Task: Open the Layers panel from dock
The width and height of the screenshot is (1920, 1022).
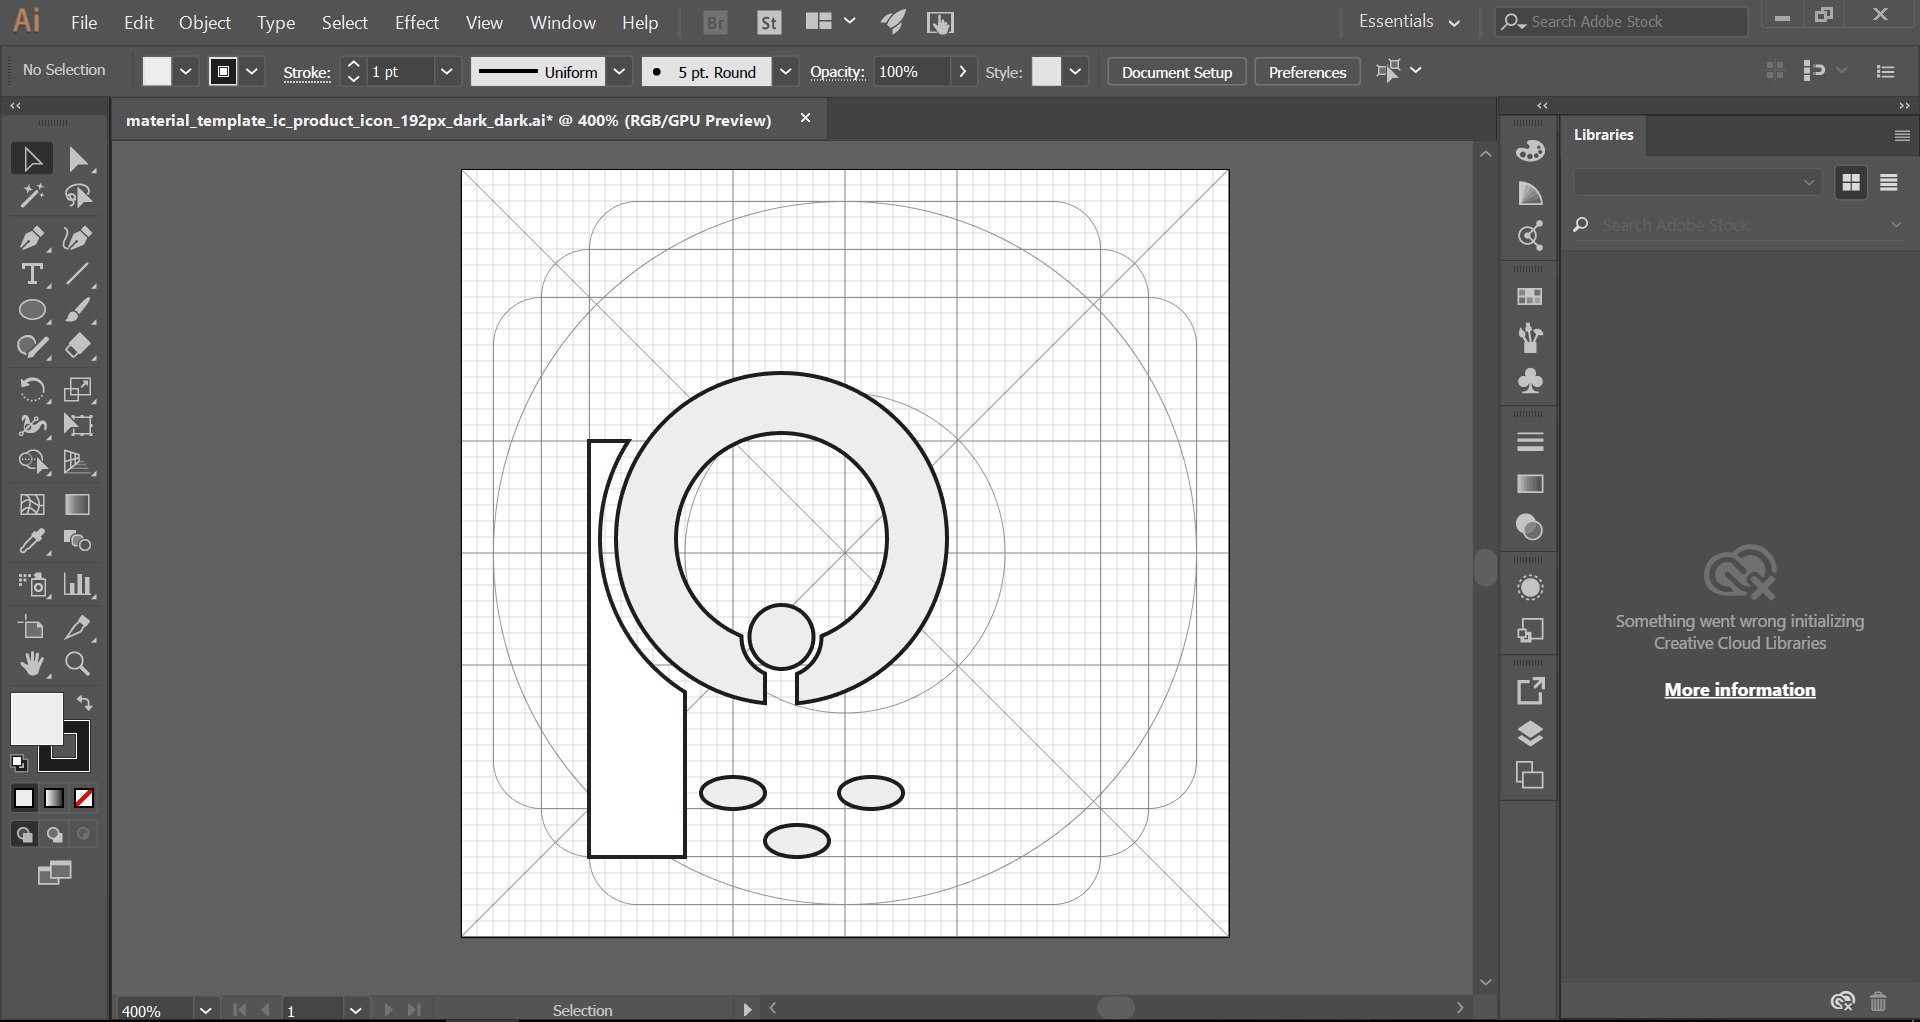Action: [1530, 734]
